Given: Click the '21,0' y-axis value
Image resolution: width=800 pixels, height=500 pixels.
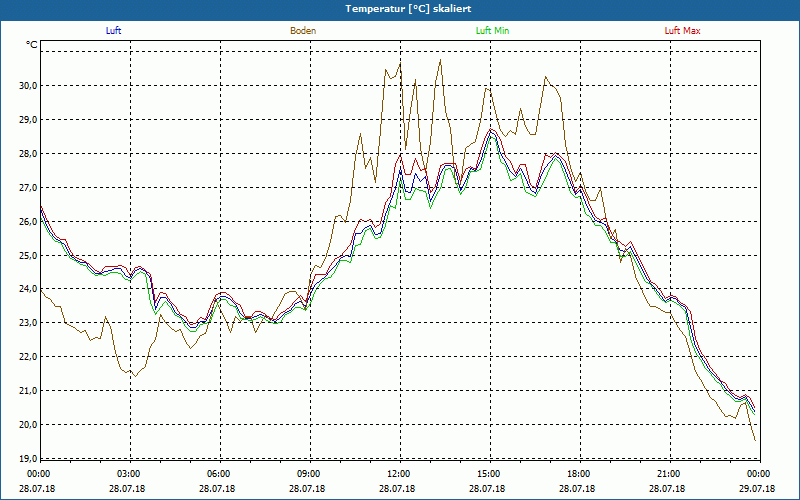Looking at the screenshot, I should pos(29,391).
